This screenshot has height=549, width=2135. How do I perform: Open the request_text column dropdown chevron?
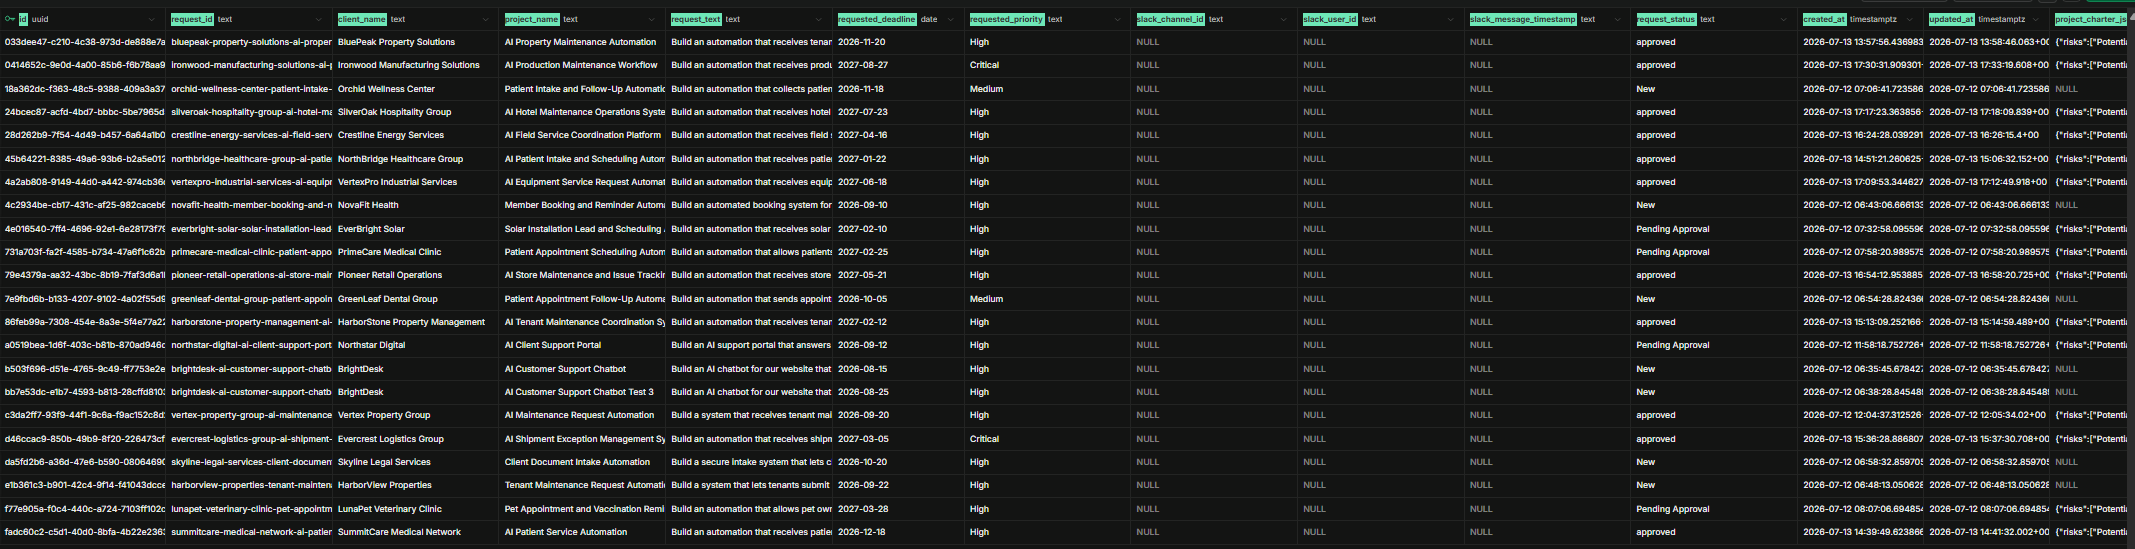819,19
